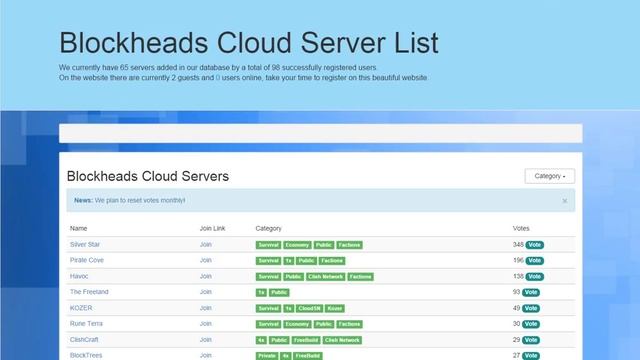640x360 pixels.
Task: Open The Freeland server link
Action: (89, 292)
